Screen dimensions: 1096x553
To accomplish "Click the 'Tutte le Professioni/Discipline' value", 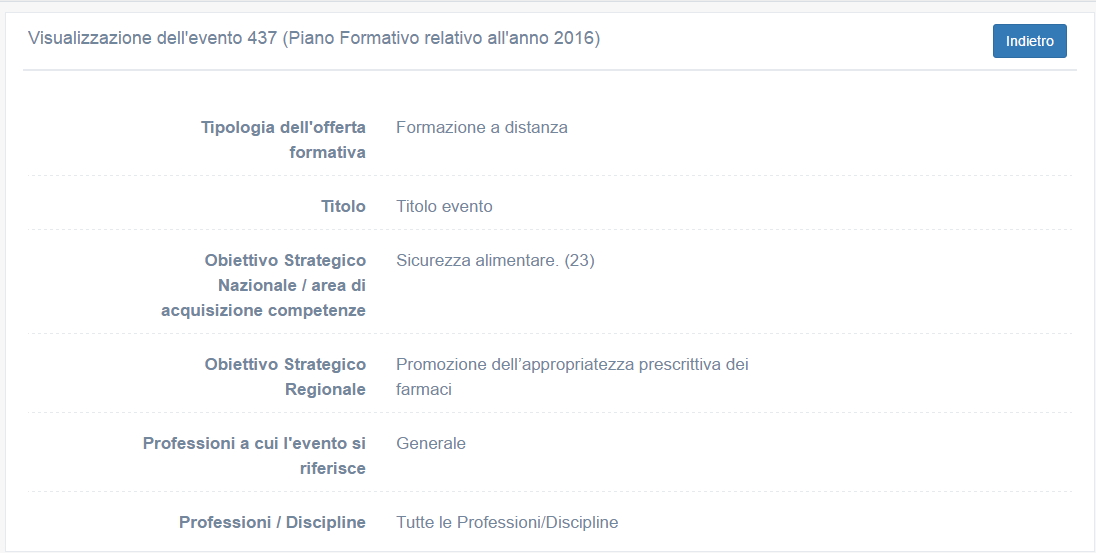I will click(x=507, y=522).
